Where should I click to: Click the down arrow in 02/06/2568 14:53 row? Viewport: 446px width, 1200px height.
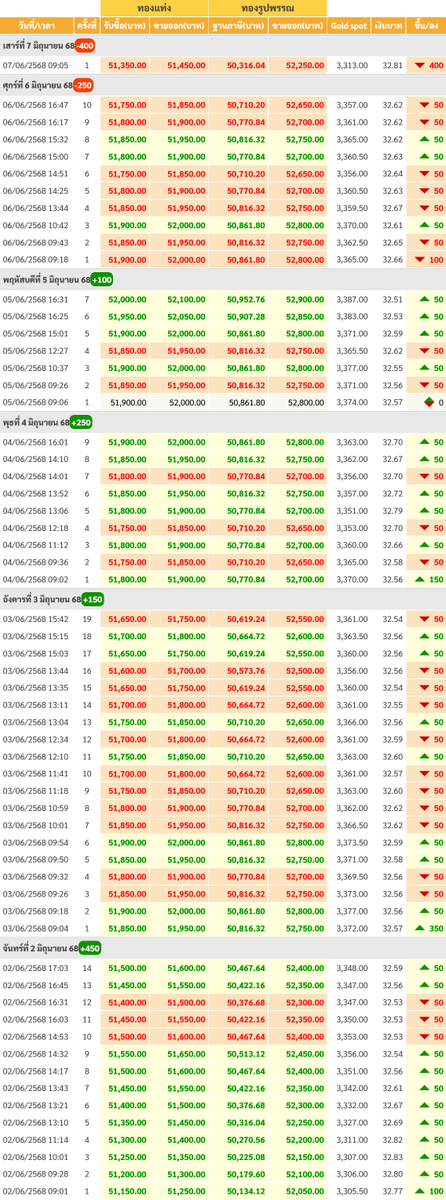tap(425, 1036)
